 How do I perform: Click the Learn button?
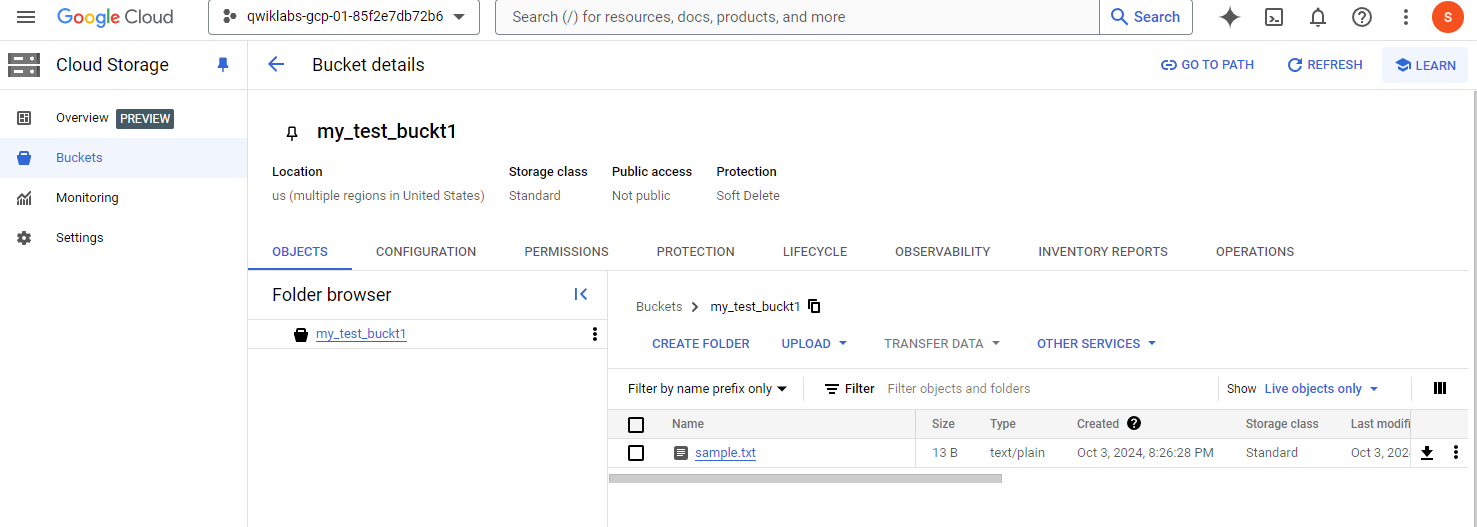point(1425,65)
